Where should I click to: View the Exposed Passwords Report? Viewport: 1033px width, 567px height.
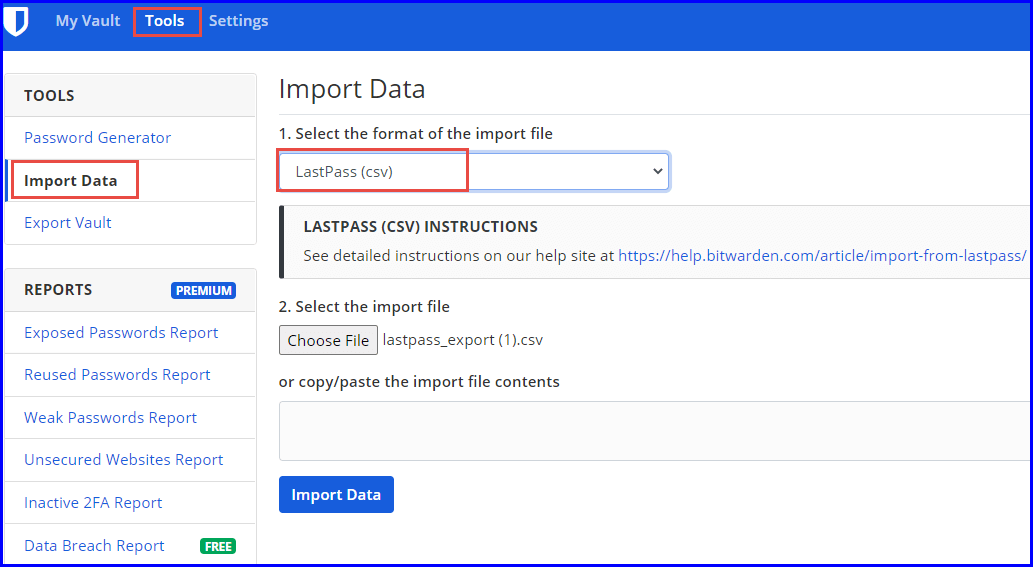[121, 333]
